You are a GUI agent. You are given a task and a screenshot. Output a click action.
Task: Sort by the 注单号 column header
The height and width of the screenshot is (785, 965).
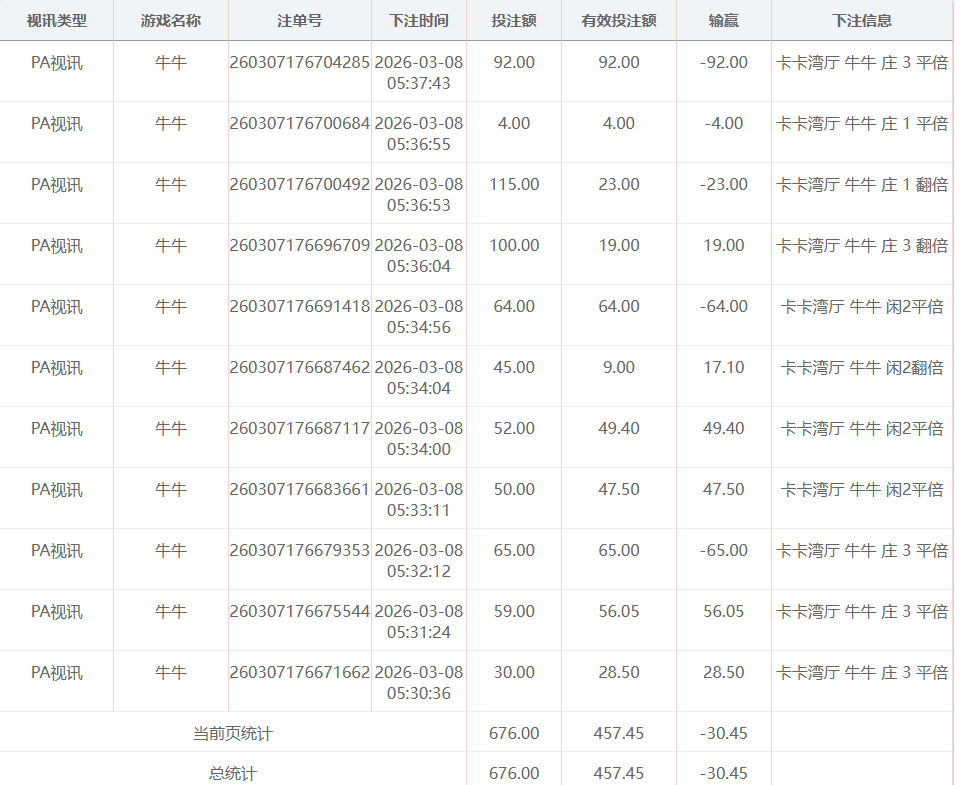pos(299,20)
